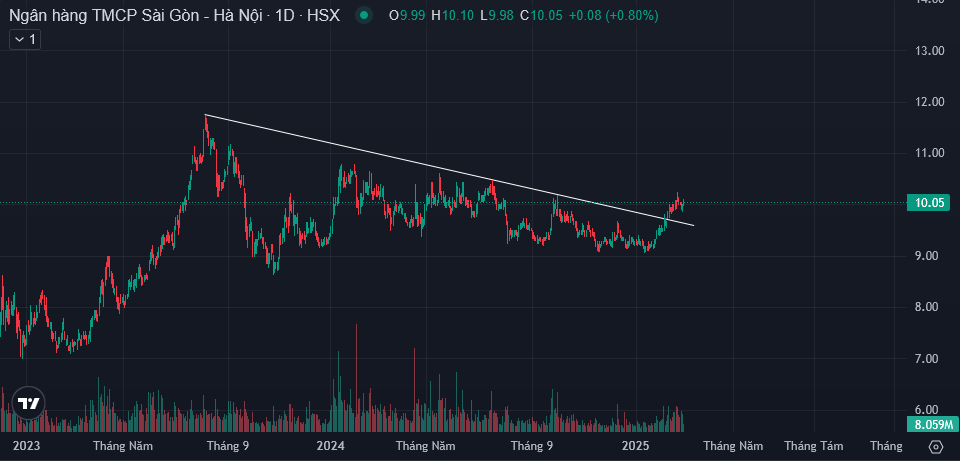Click the current price label 10.05
This screenshot has height=461, width=960.
coord(928,203)
